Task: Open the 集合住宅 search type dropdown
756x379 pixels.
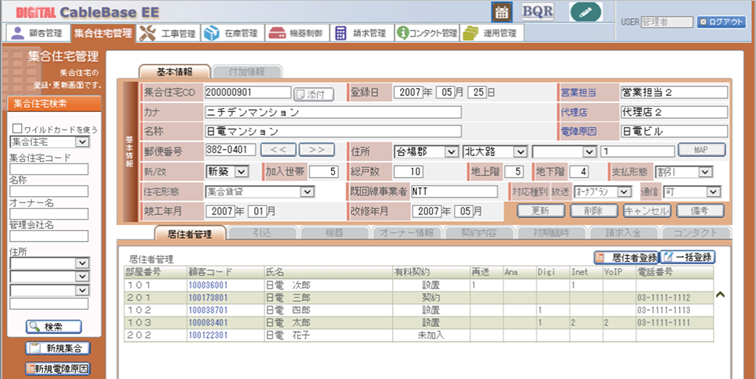Action: click(x=49, y=142)
